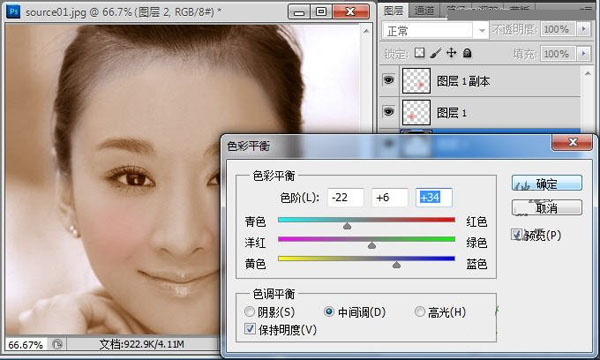Click opacity value field 100%
This screenshot has width=600, height=360.
point(558,29)
